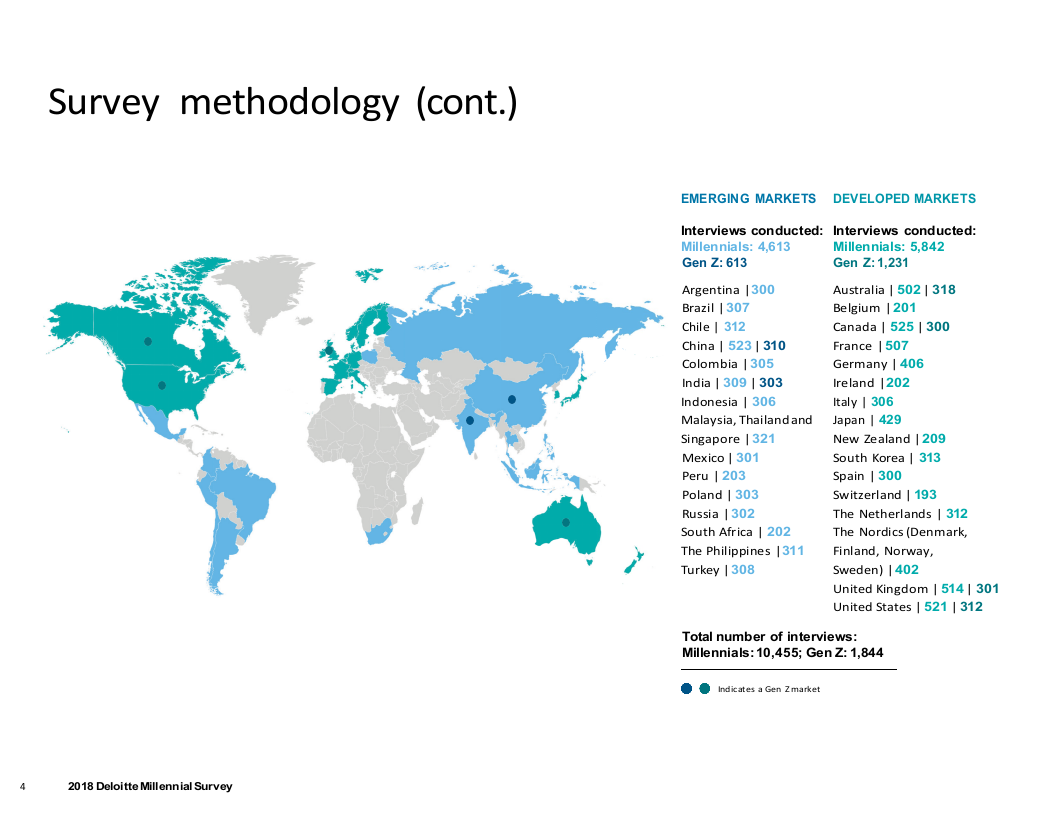Screen dimensions: 1056x816
Task: Click the Survey methodology (cont.) title
Action: point(283,103)
